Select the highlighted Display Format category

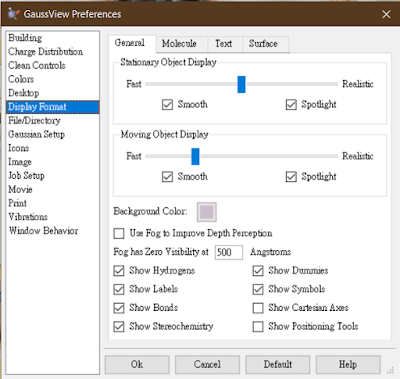[53, 107]
